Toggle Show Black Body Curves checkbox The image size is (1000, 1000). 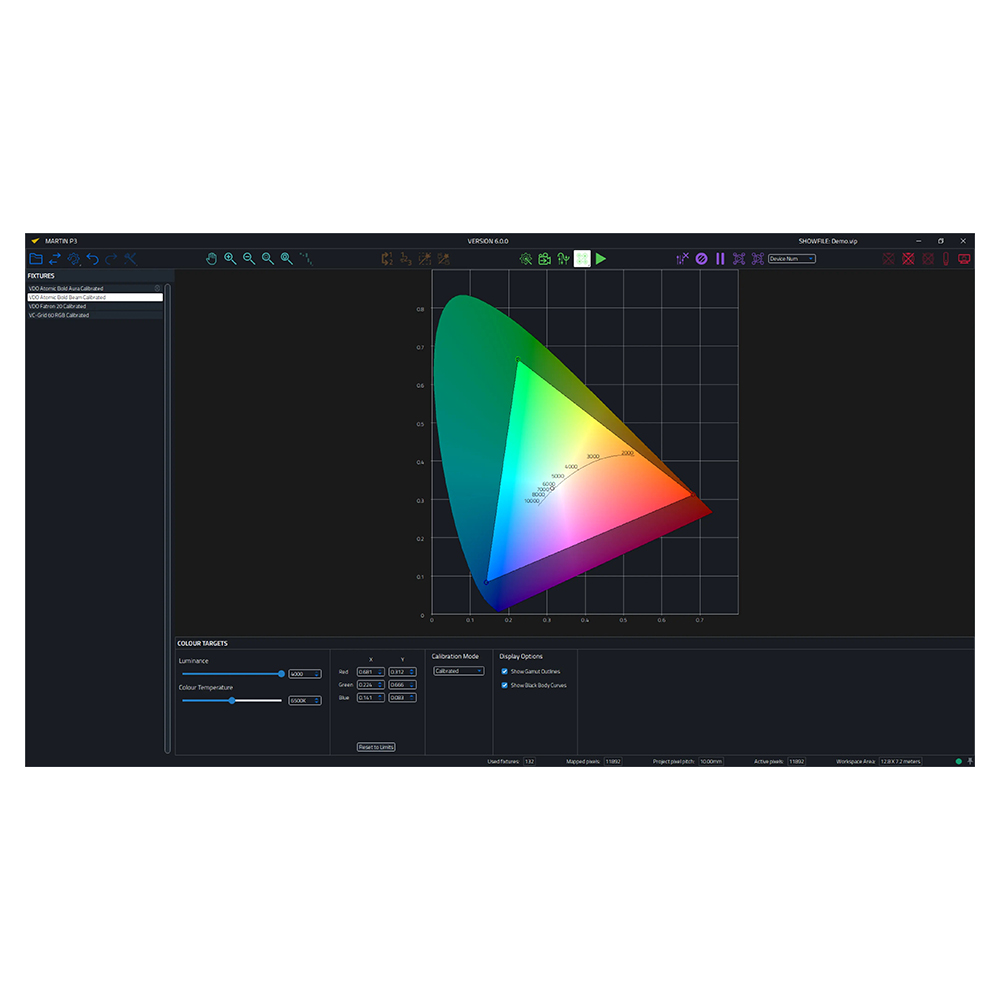[x=504, y=686]
